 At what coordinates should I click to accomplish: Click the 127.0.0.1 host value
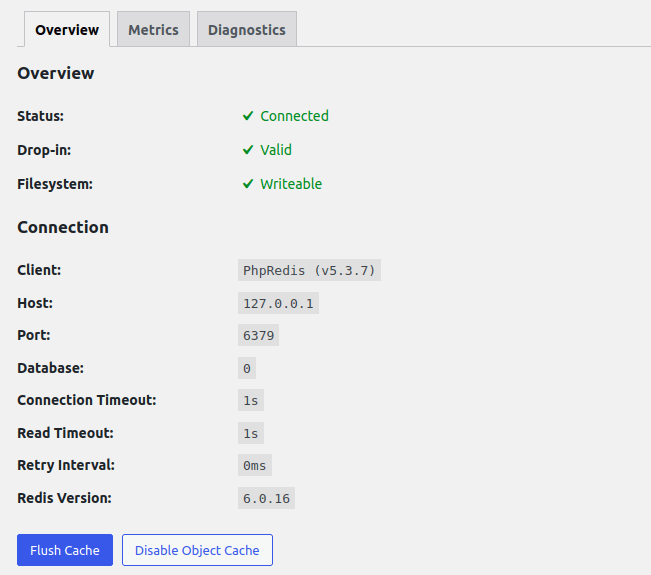point(278,303)
